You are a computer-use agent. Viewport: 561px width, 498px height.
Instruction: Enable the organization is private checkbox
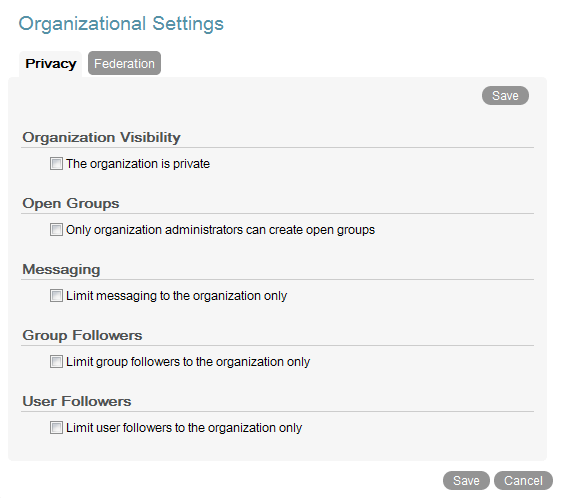(x=56, y=163)
